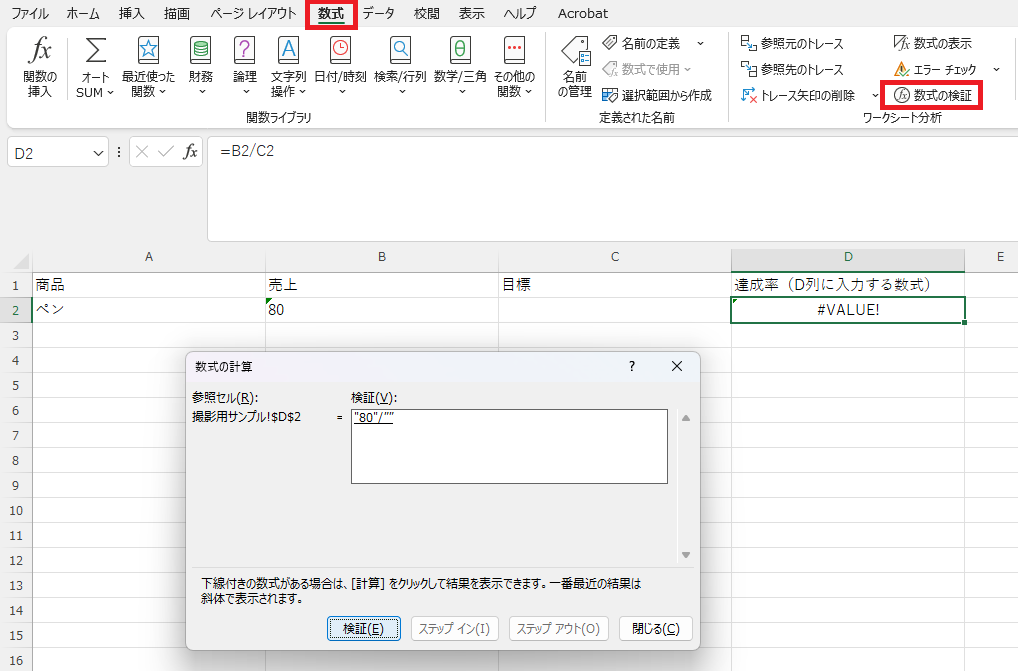The image size is (1018, 671).
Task: Click the formula bar enter checkmark icon
Action: pos(166,152)
